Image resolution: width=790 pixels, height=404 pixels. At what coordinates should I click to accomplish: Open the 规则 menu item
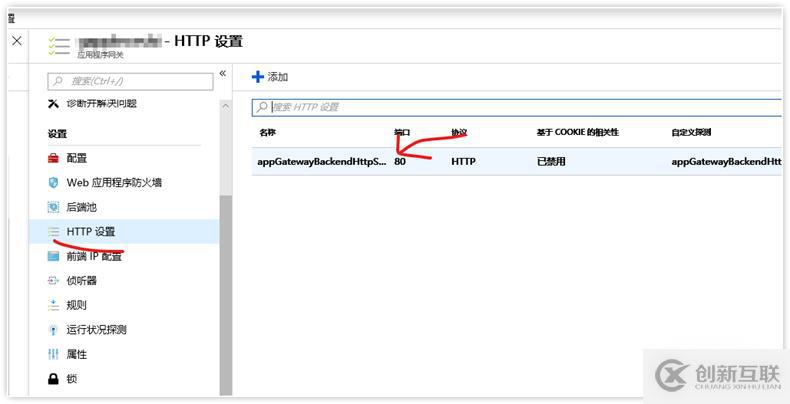[77, 305]
